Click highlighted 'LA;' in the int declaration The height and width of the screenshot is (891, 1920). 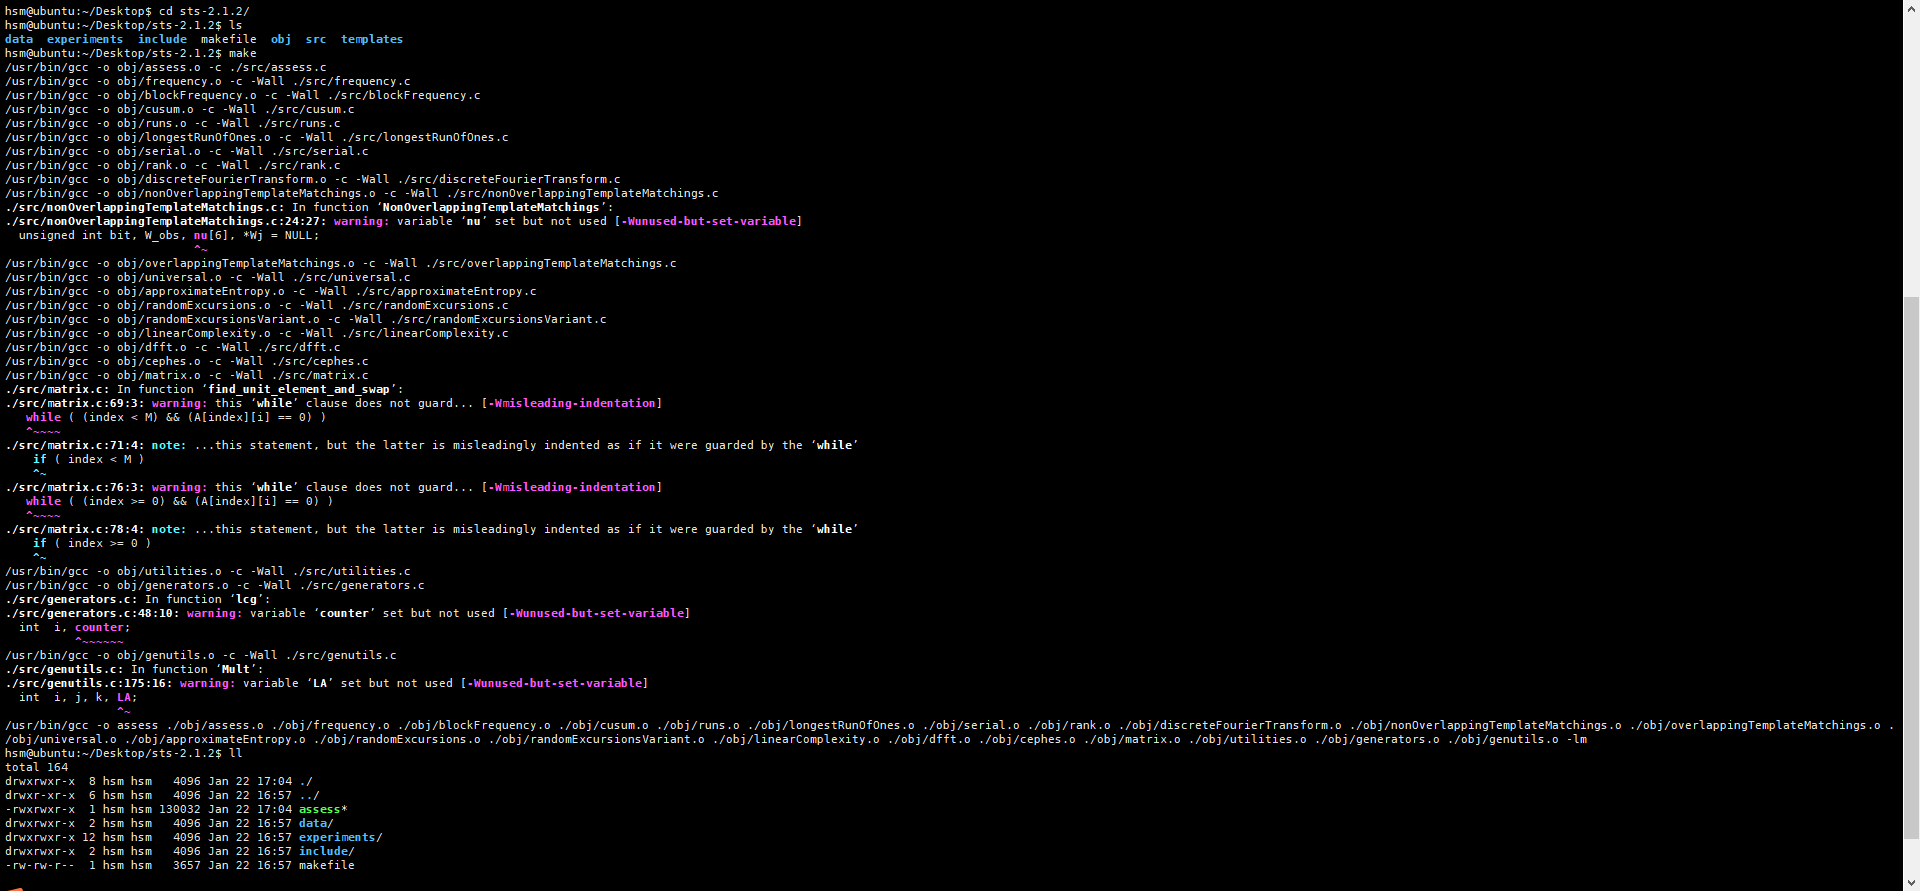click(127, 697)
